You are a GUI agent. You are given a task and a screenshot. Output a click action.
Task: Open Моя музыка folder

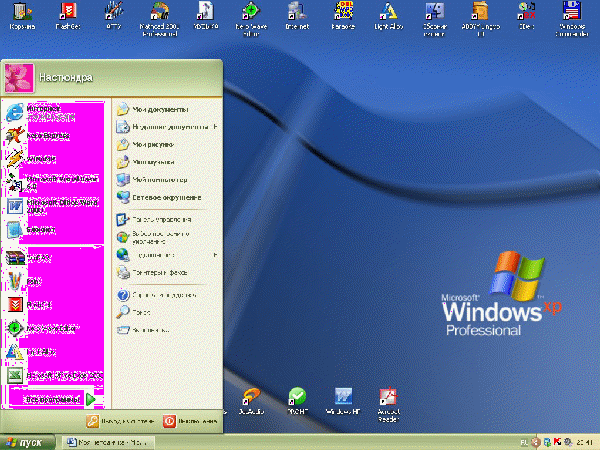pos(167,162)
